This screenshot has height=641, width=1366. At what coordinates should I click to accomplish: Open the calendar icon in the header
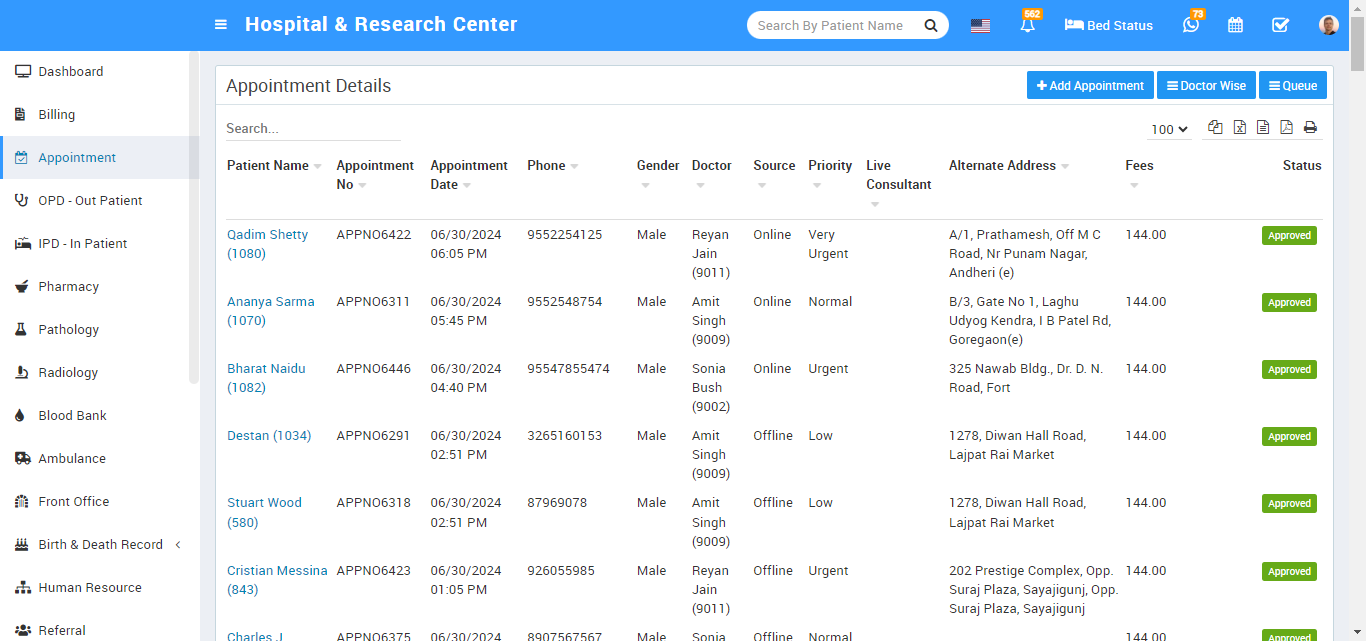(x=1235, y=26)
